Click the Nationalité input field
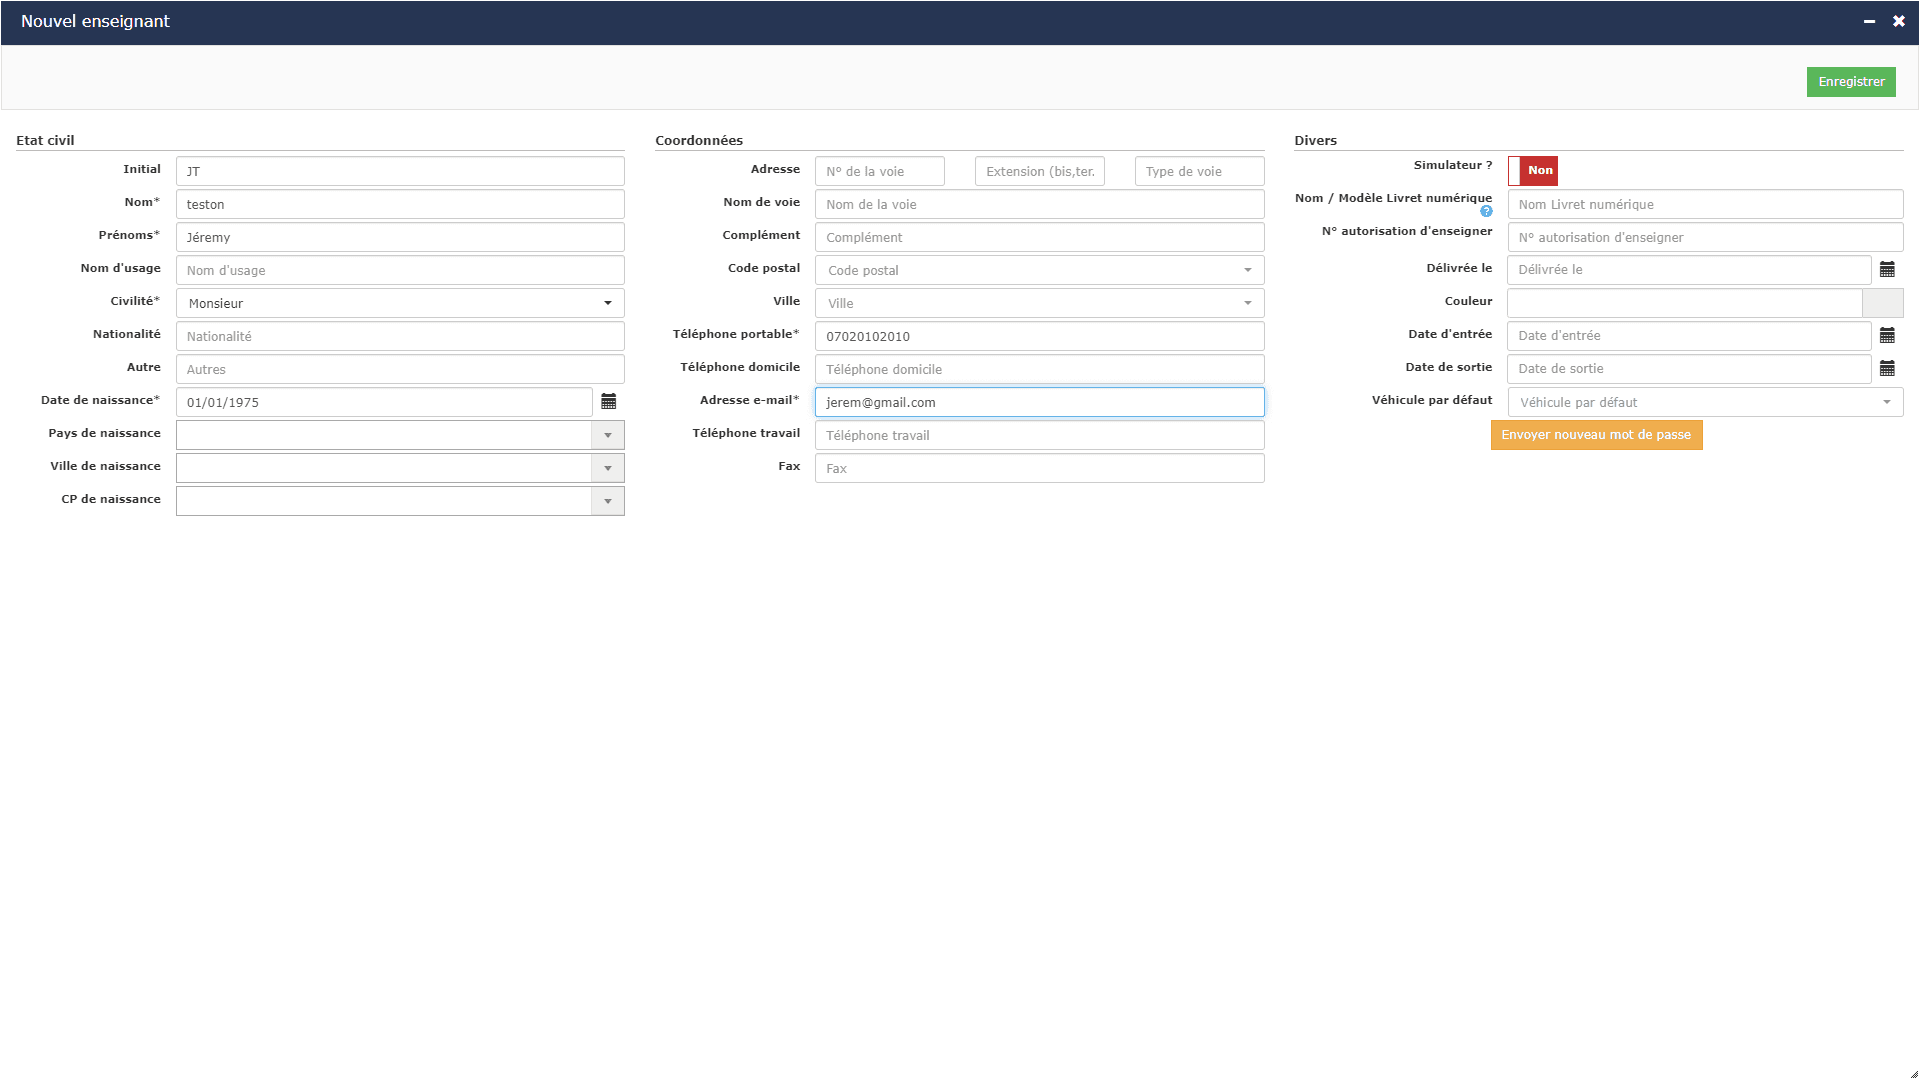This screenshot has width=1920, height=1080. (400, 336)
